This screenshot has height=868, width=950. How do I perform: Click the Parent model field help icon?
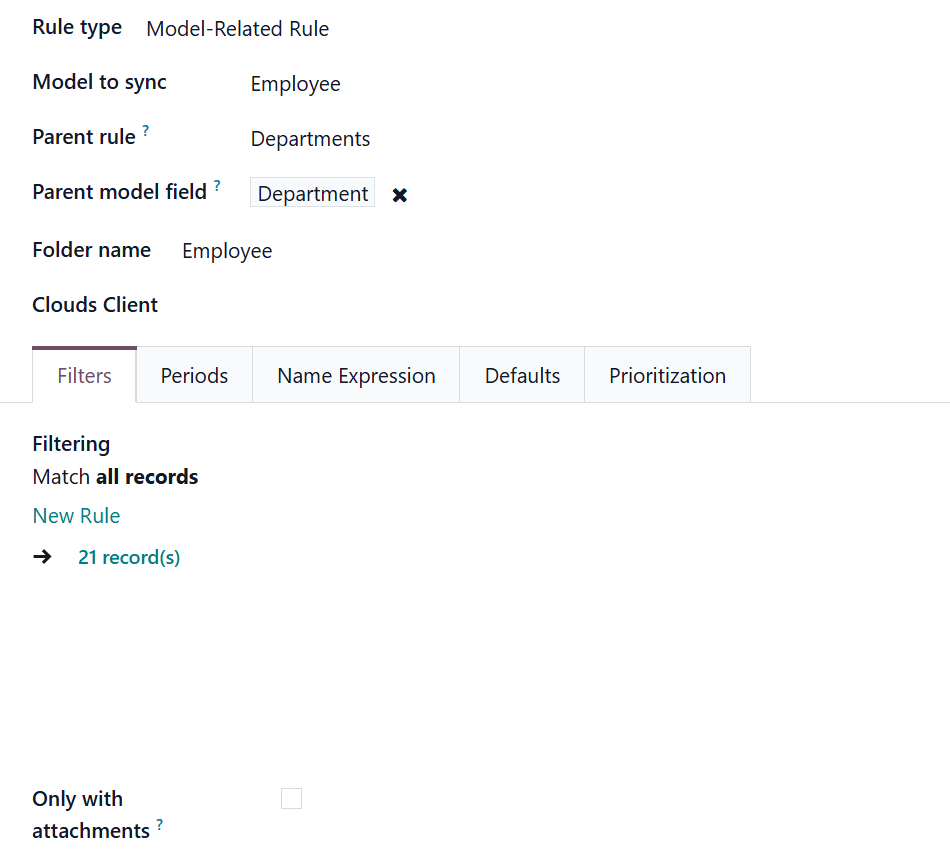pyautogui.click(x=217, y=186)
